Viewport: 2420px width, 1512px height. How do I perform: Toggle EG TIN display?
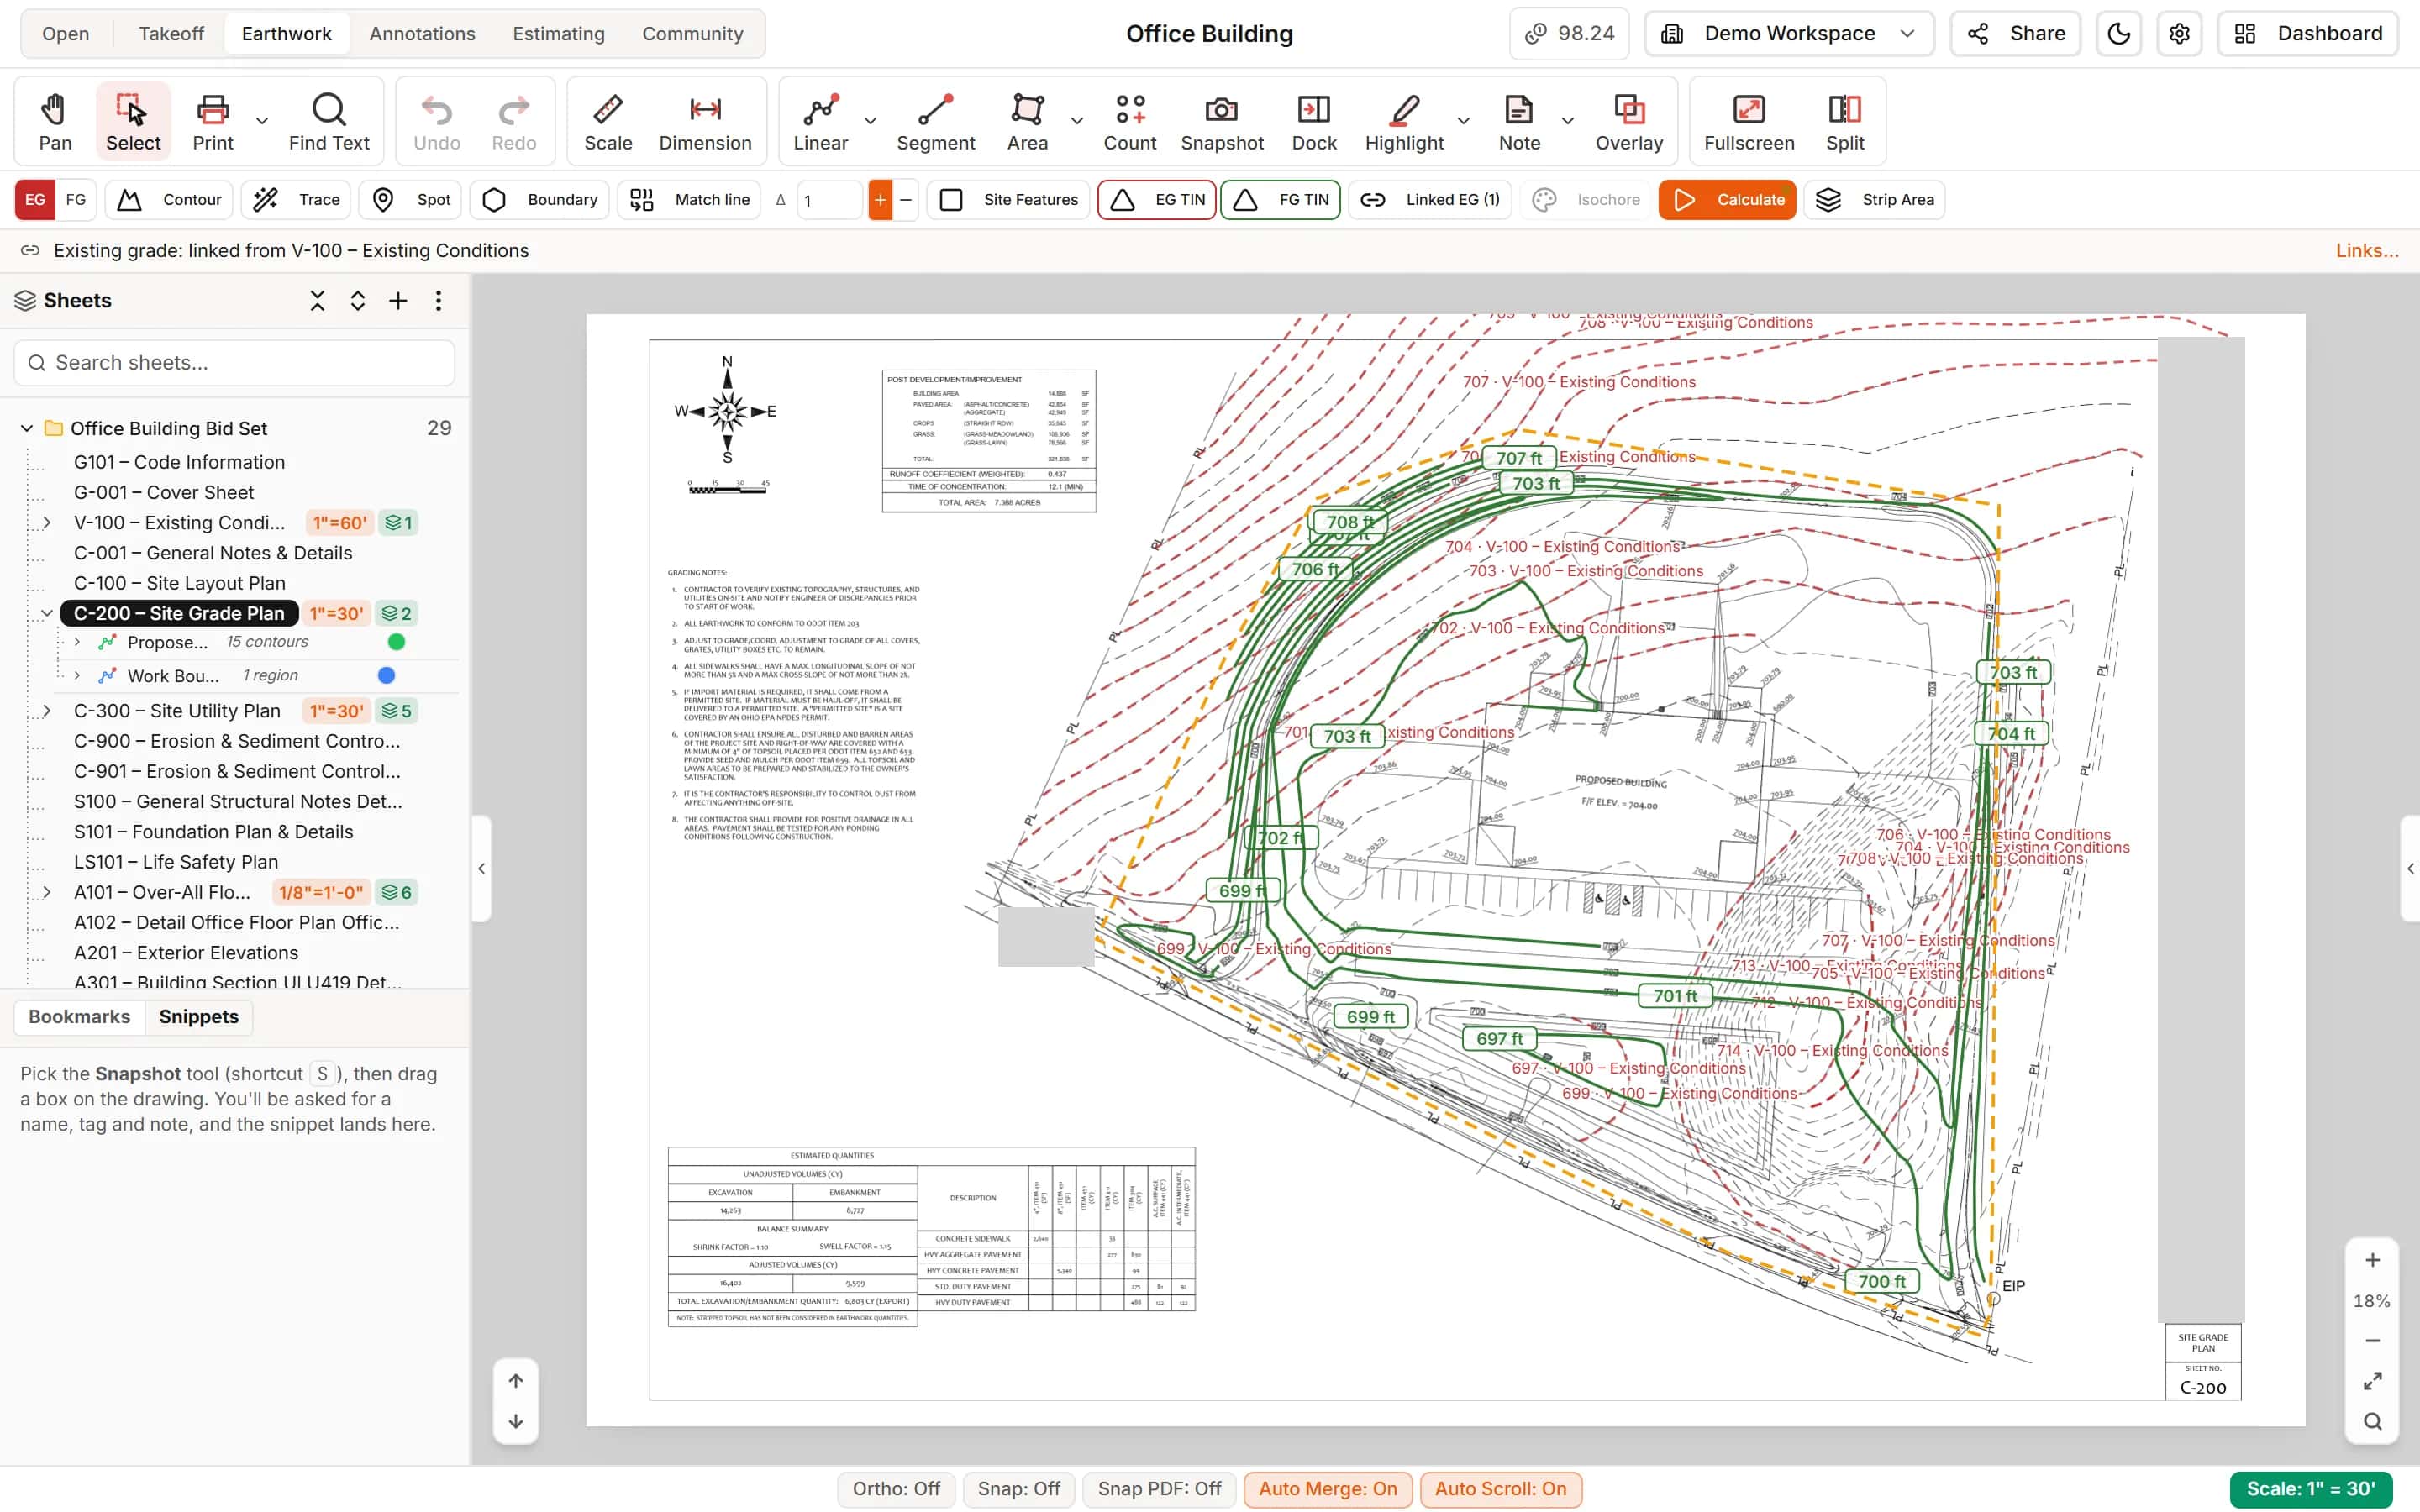click(1157, 200)
